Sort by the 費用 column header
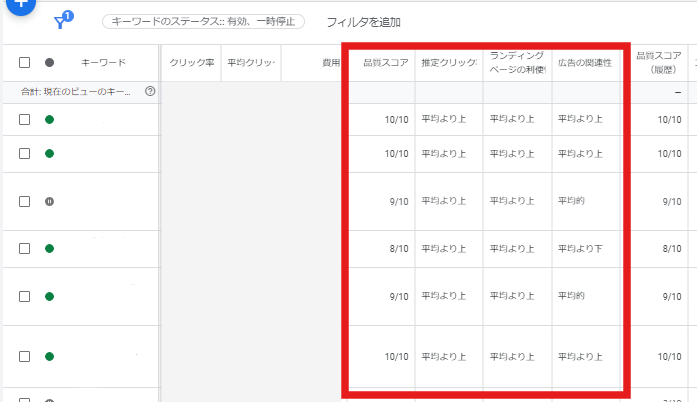697x402 pixels. pos(331,63)
